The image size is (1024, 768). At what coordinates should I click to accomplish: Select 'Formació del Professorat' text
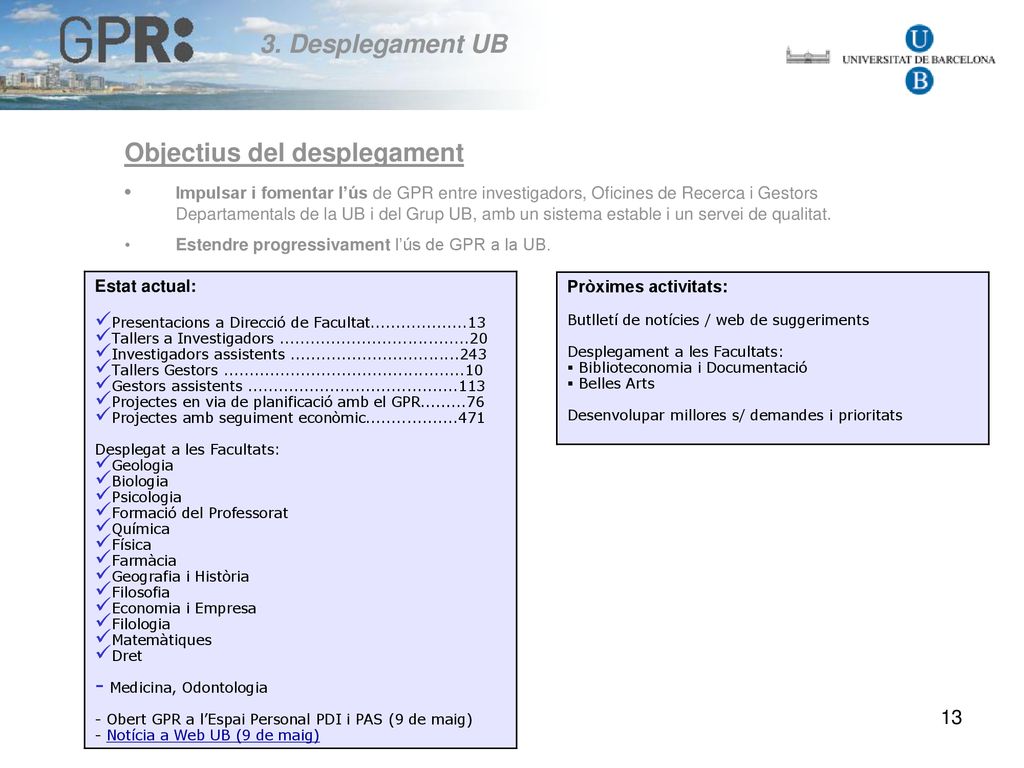pos(200,513)
